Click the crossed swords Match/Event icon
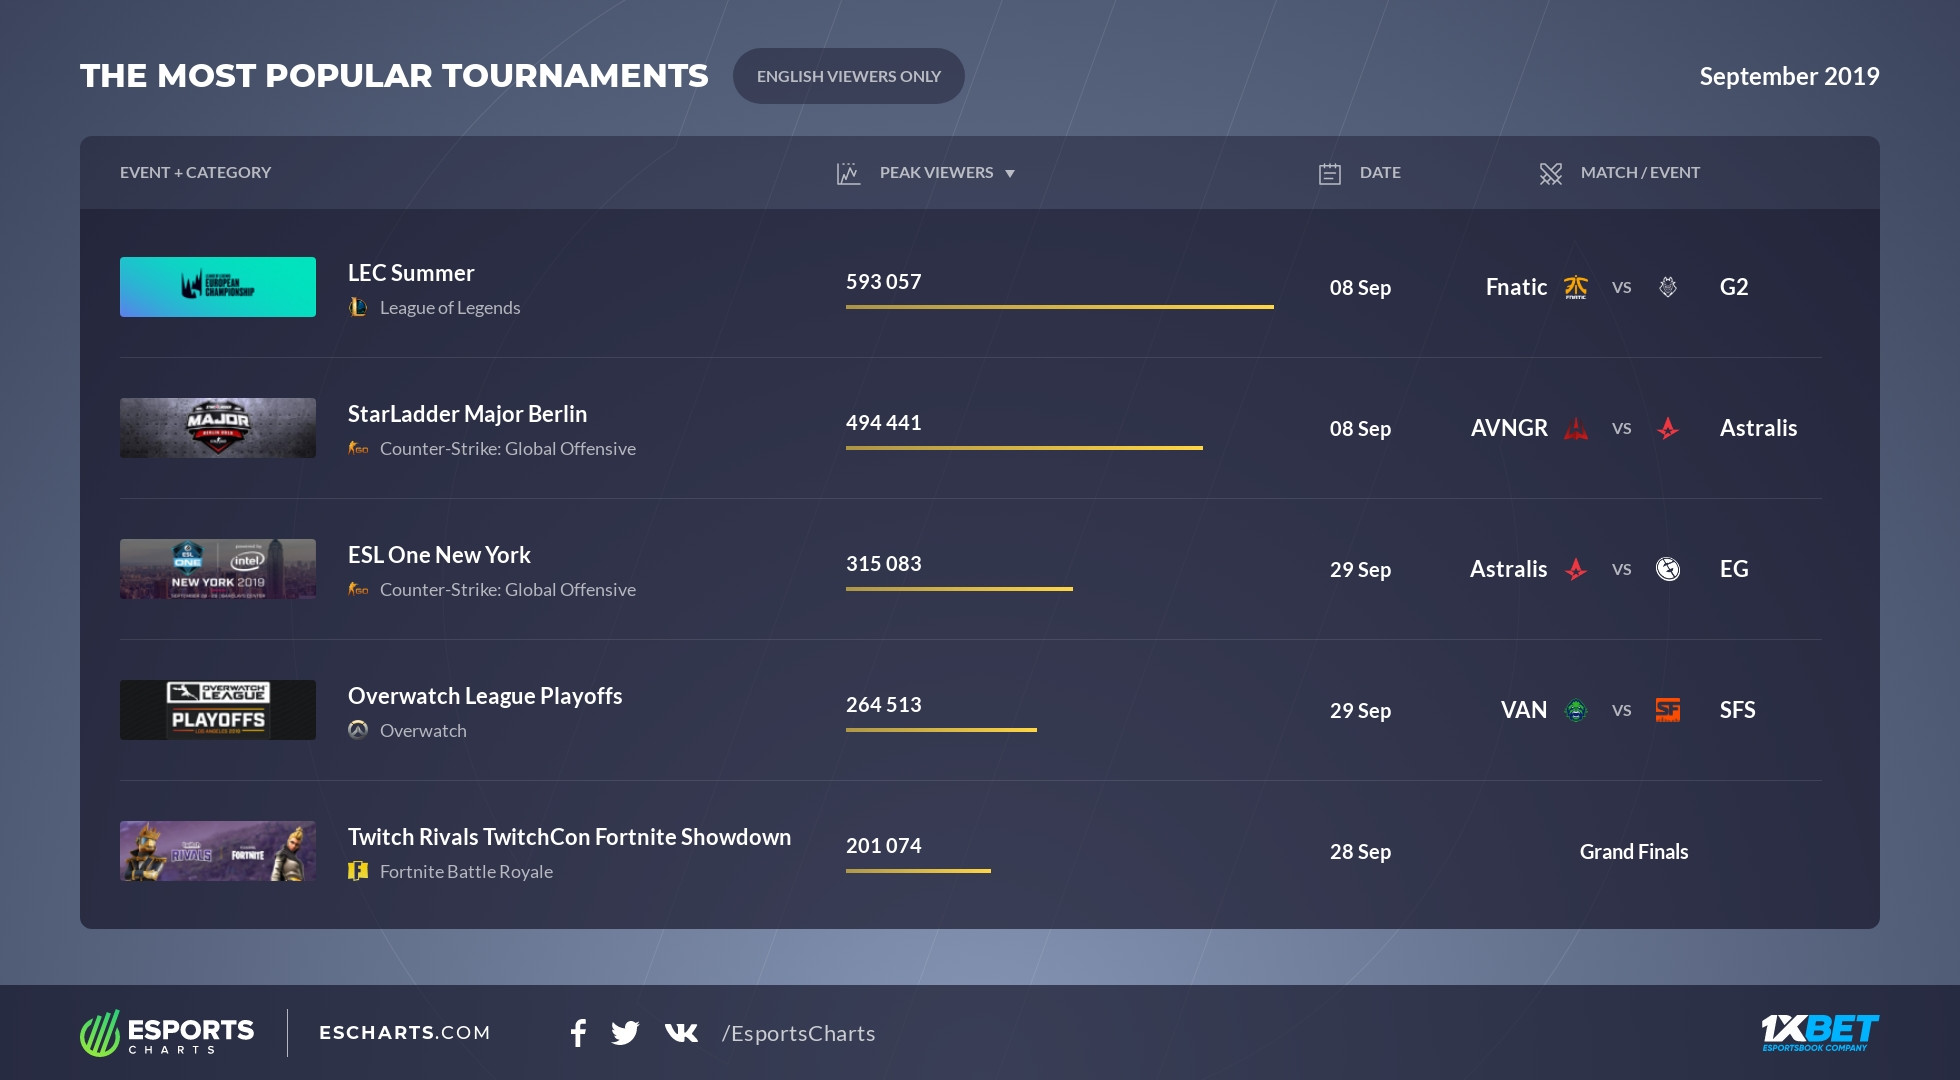The width and height of the screenshot is (1960, 1080). pyautogui.click(x=1550, y=174)
